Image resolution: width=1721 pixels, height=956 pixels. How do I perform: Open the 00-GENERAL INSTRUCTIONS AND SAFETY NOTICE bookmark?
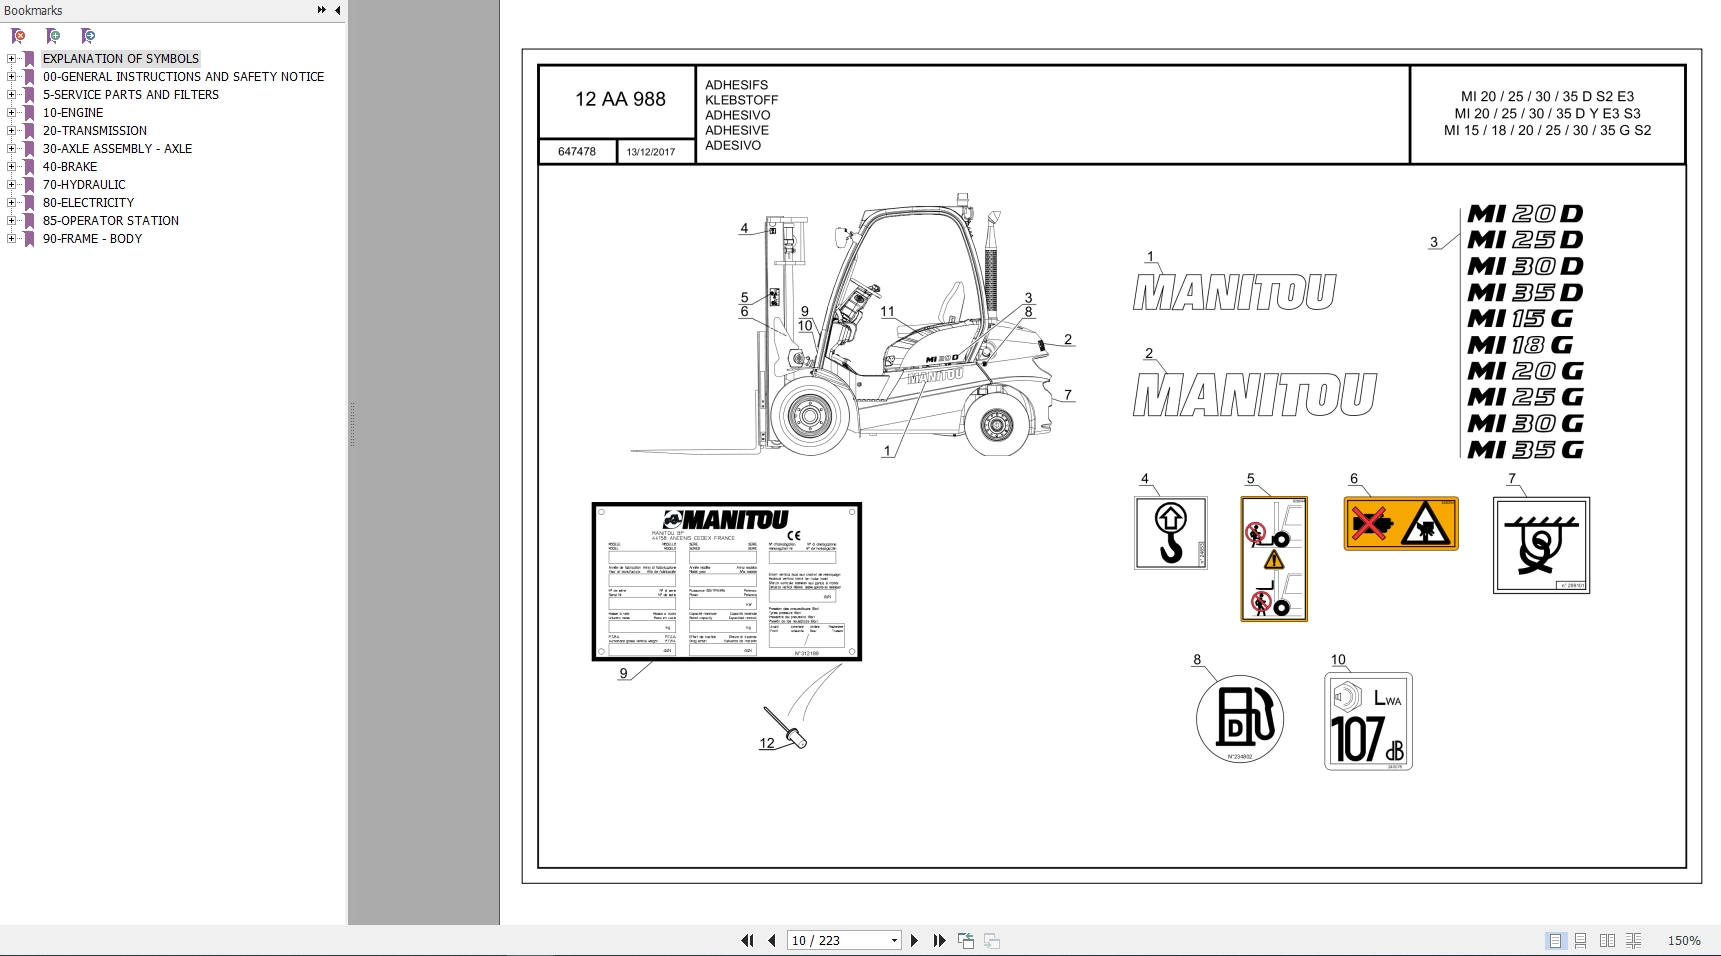pyautogui.click(x=183, y=77)
